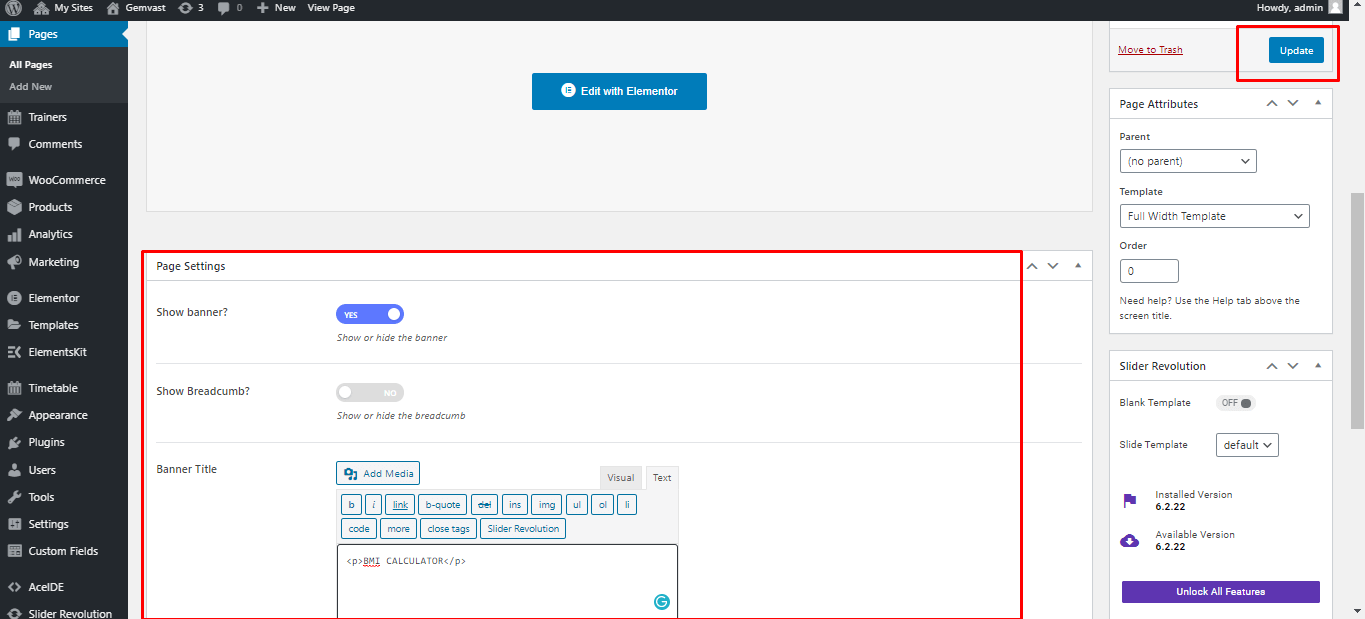Image resolution: width=1365 pixels, height=619 pixels.
Task: Open My Sites in admin bar
Action: [64, 7]
